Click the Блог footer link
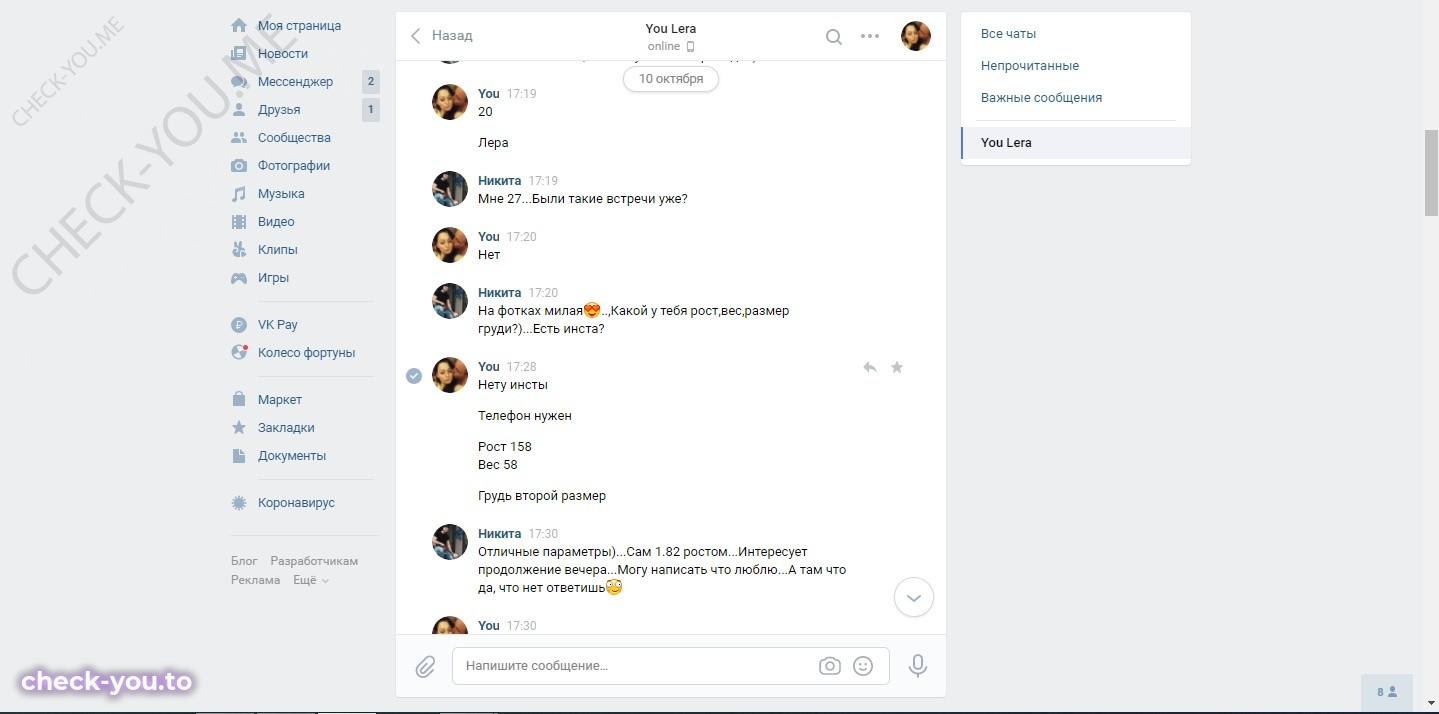 click(x=244, y=561)
